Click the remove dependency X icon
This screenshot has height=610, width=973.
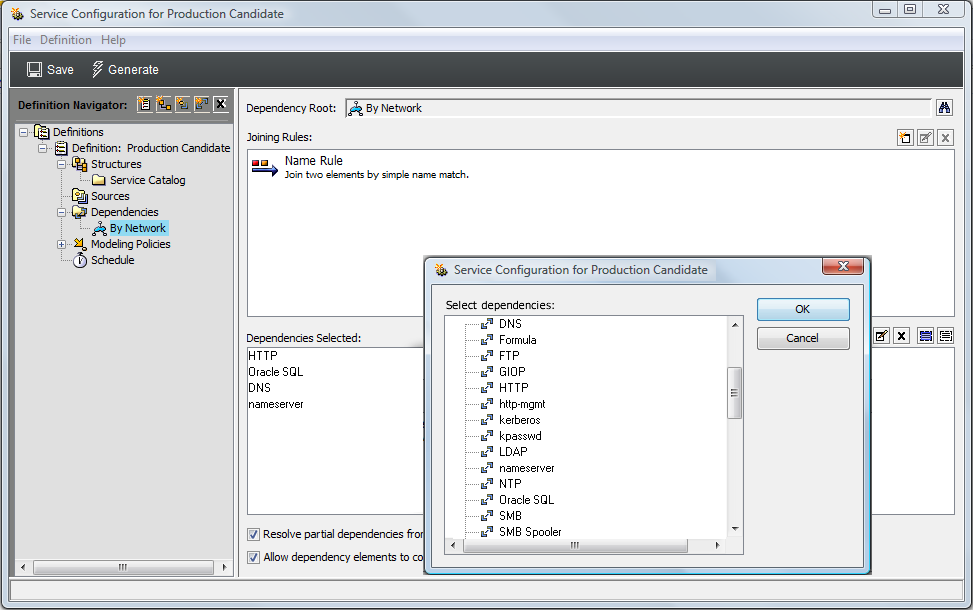(x=902, y=336)
